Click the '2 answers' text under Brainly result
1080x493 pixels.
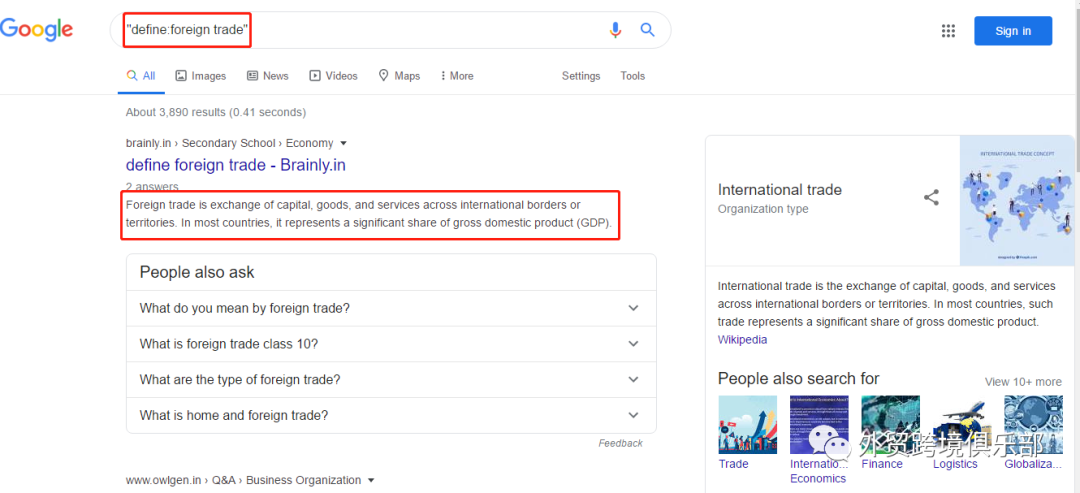coord(152,187)
